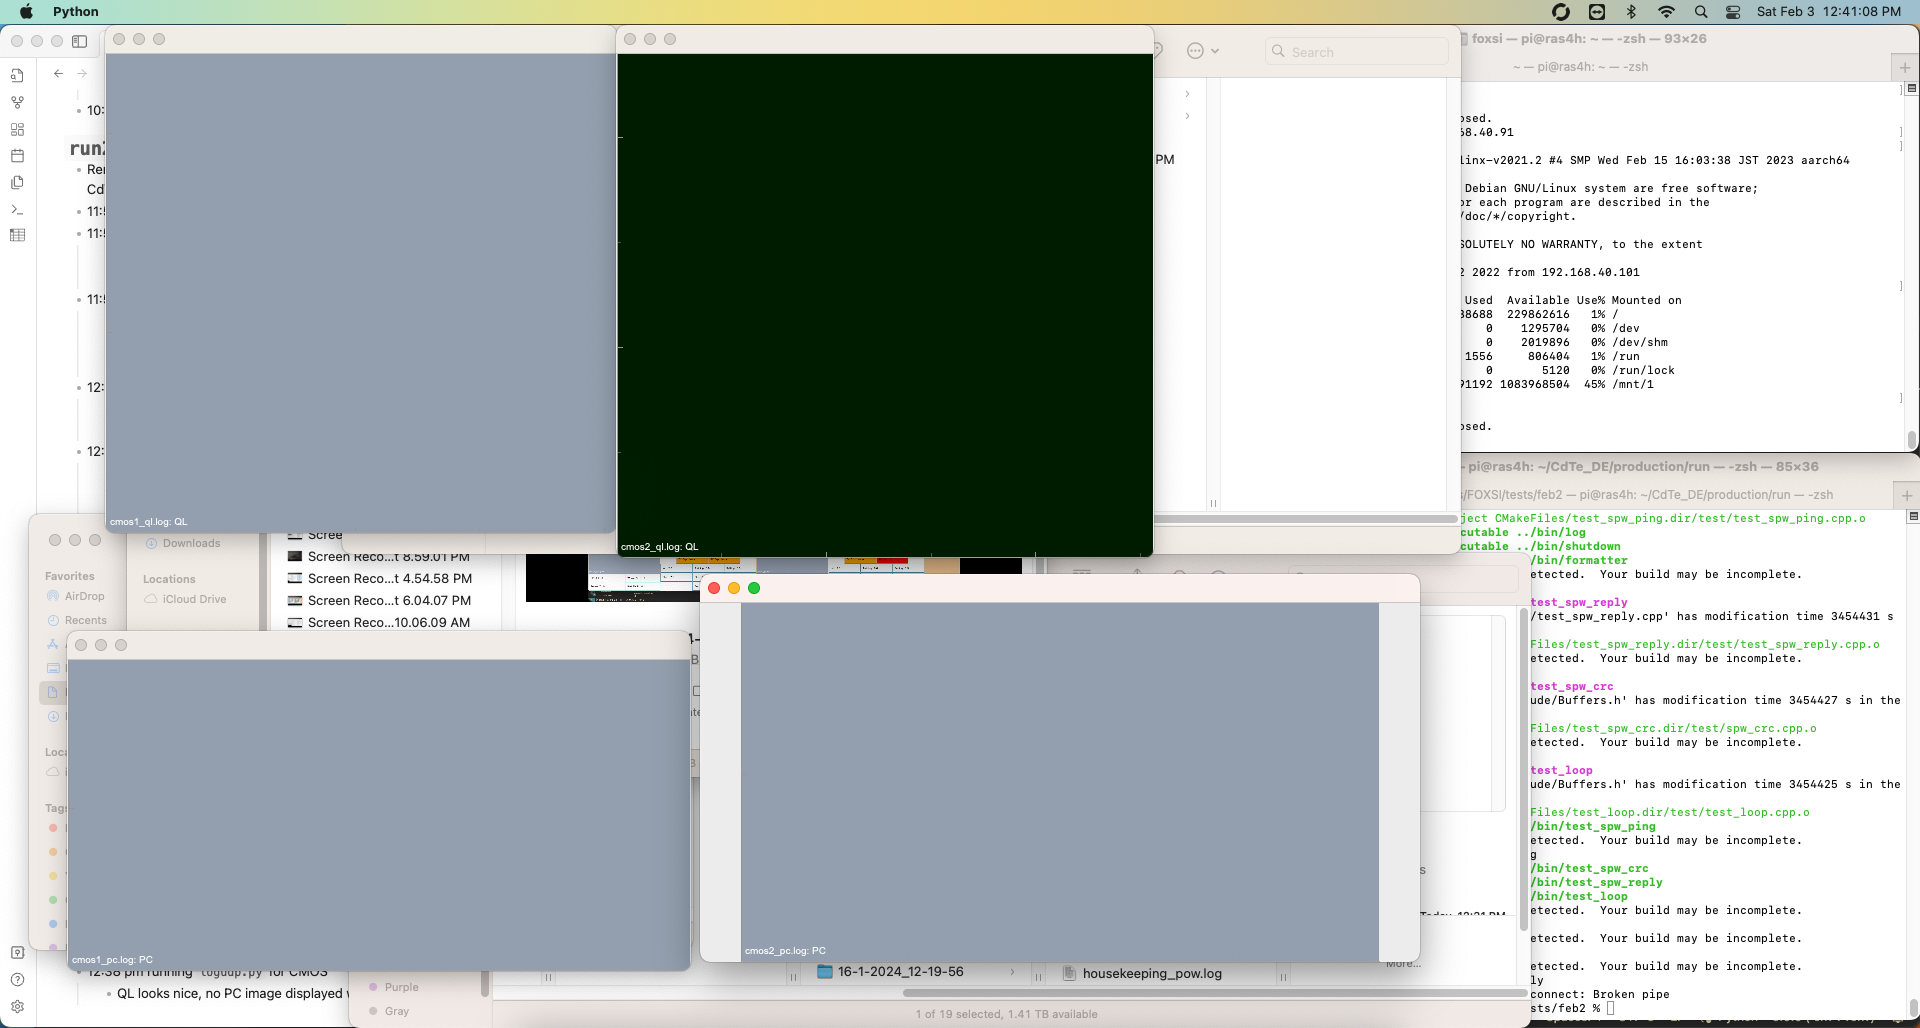The width and height of the screenshot is (1920, 1028).
Task: Open Control Center in the menu bar
Action: 1733,12
